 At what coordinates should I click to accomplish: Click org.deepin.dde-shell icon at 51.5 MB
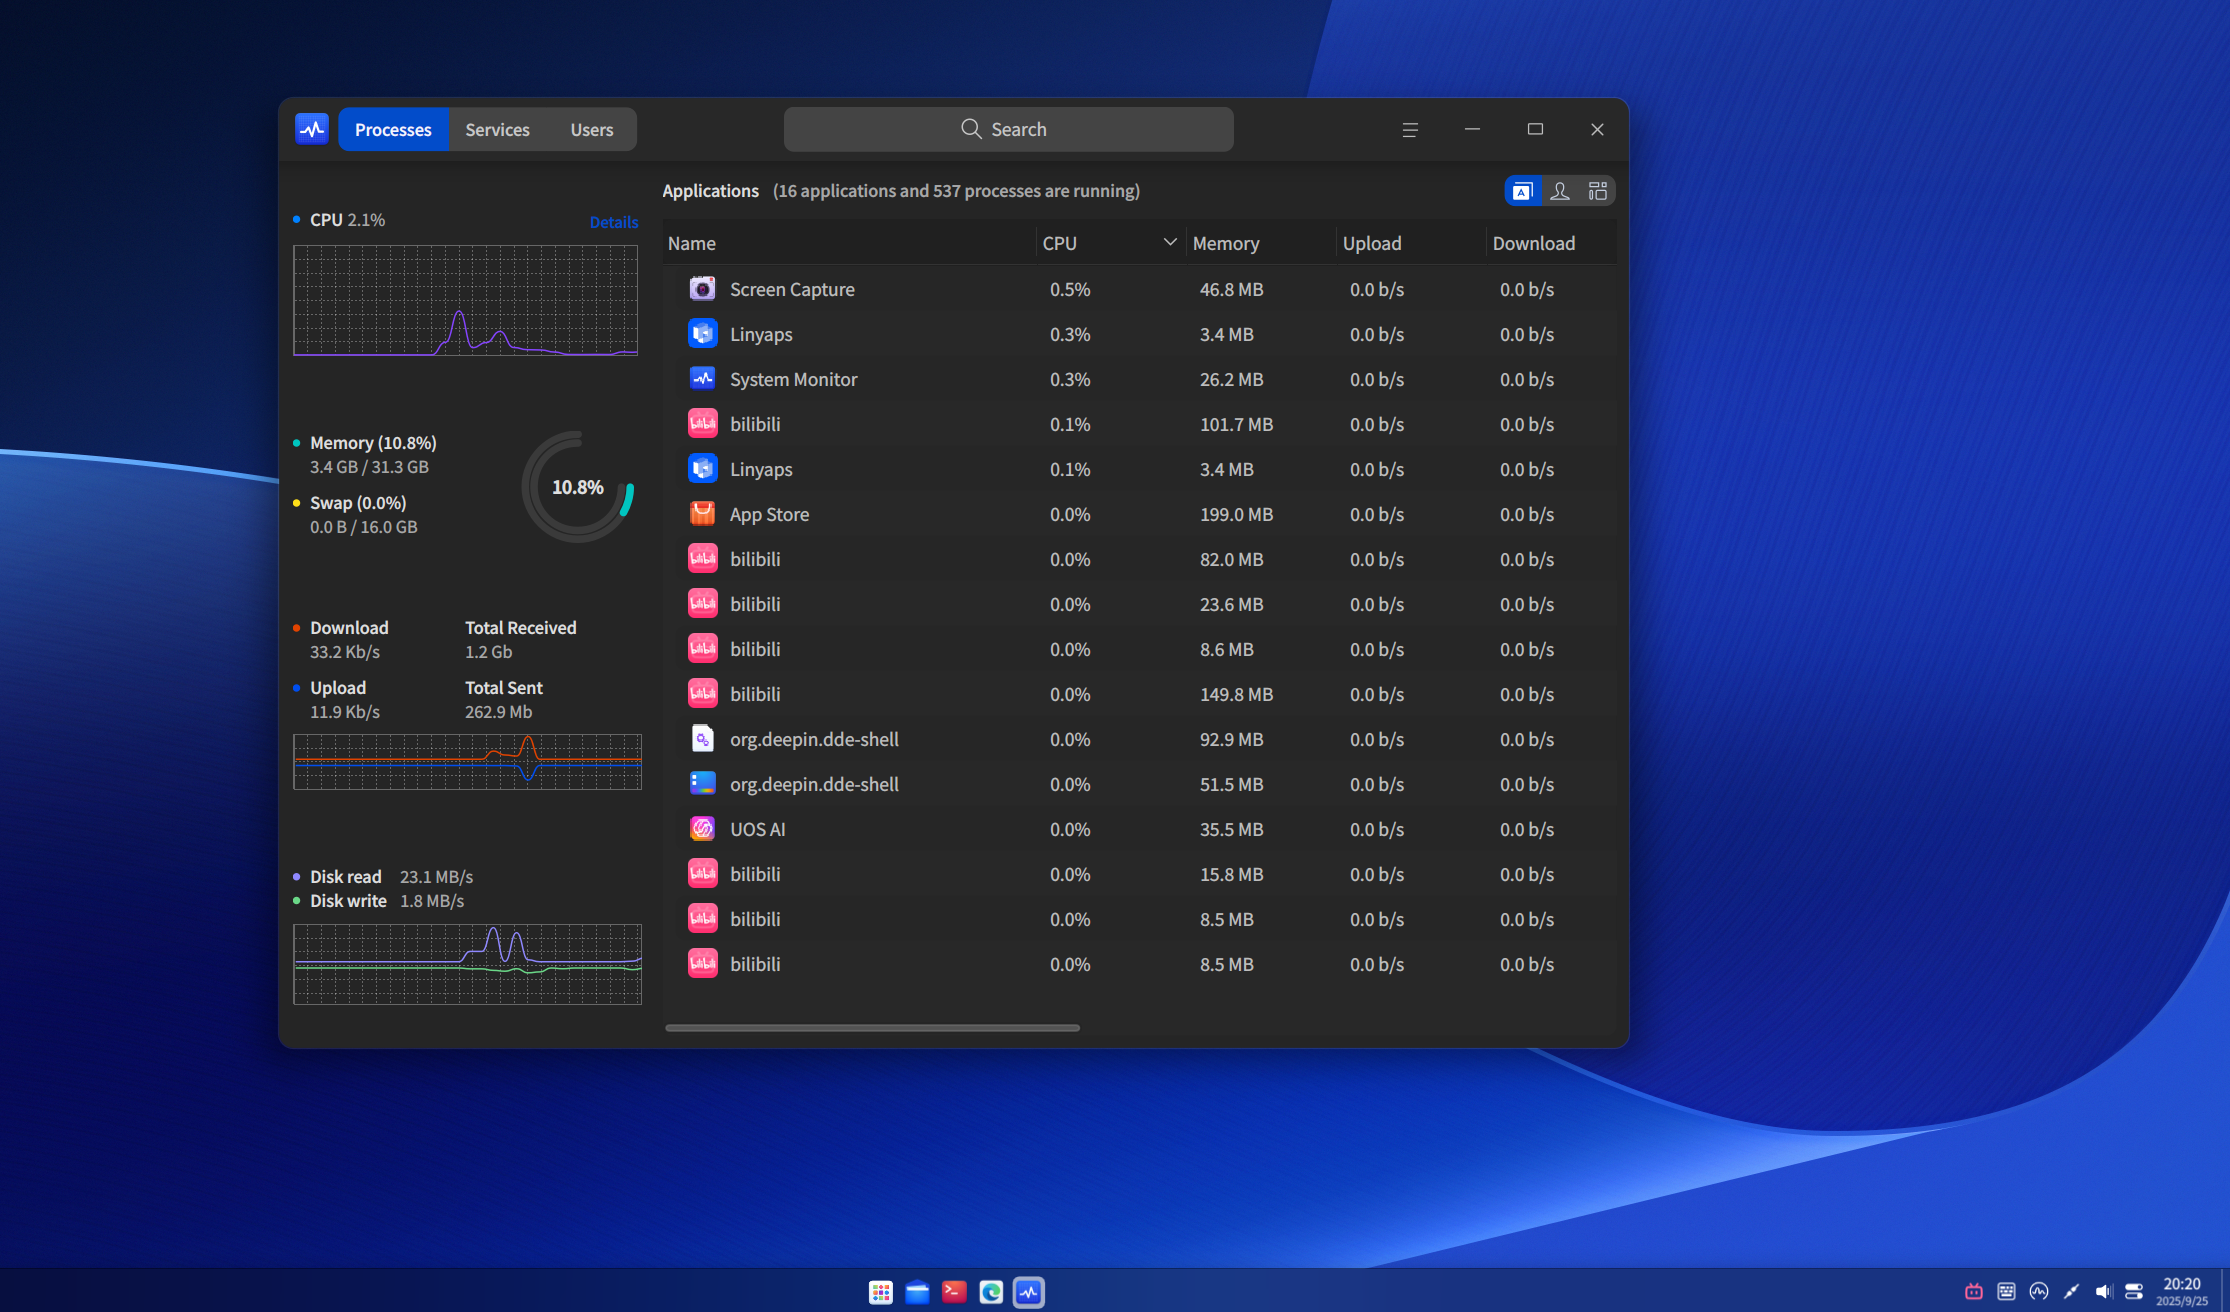click(x=703, y=784)
